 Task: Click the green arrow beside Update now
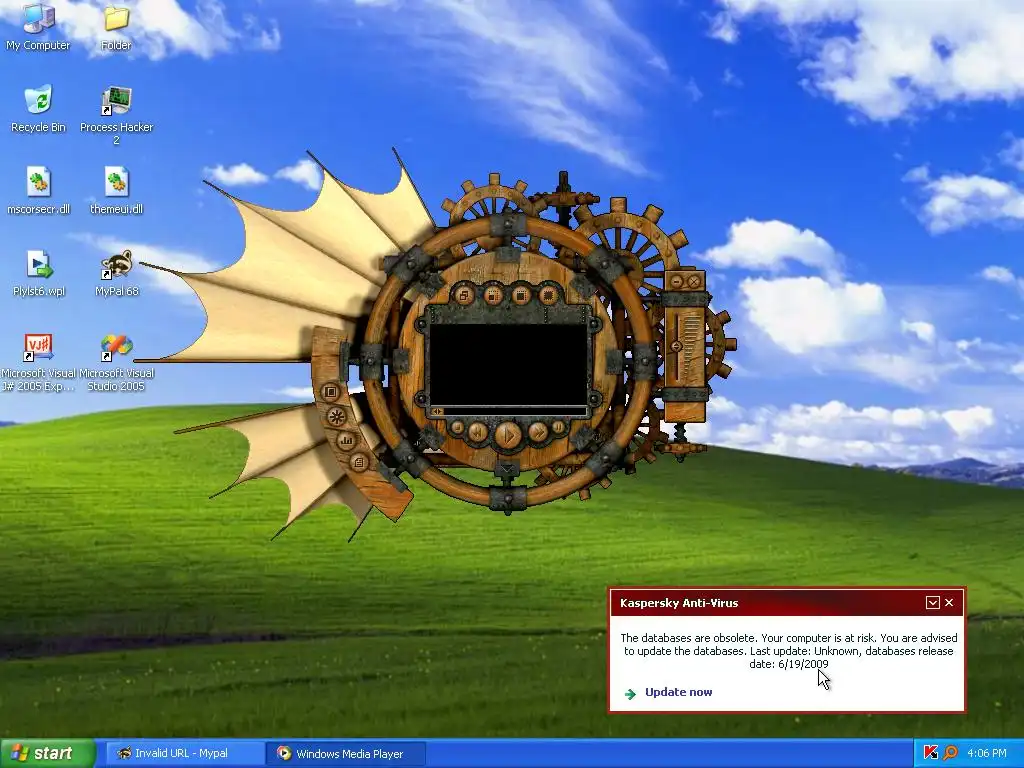click(630, 694)
